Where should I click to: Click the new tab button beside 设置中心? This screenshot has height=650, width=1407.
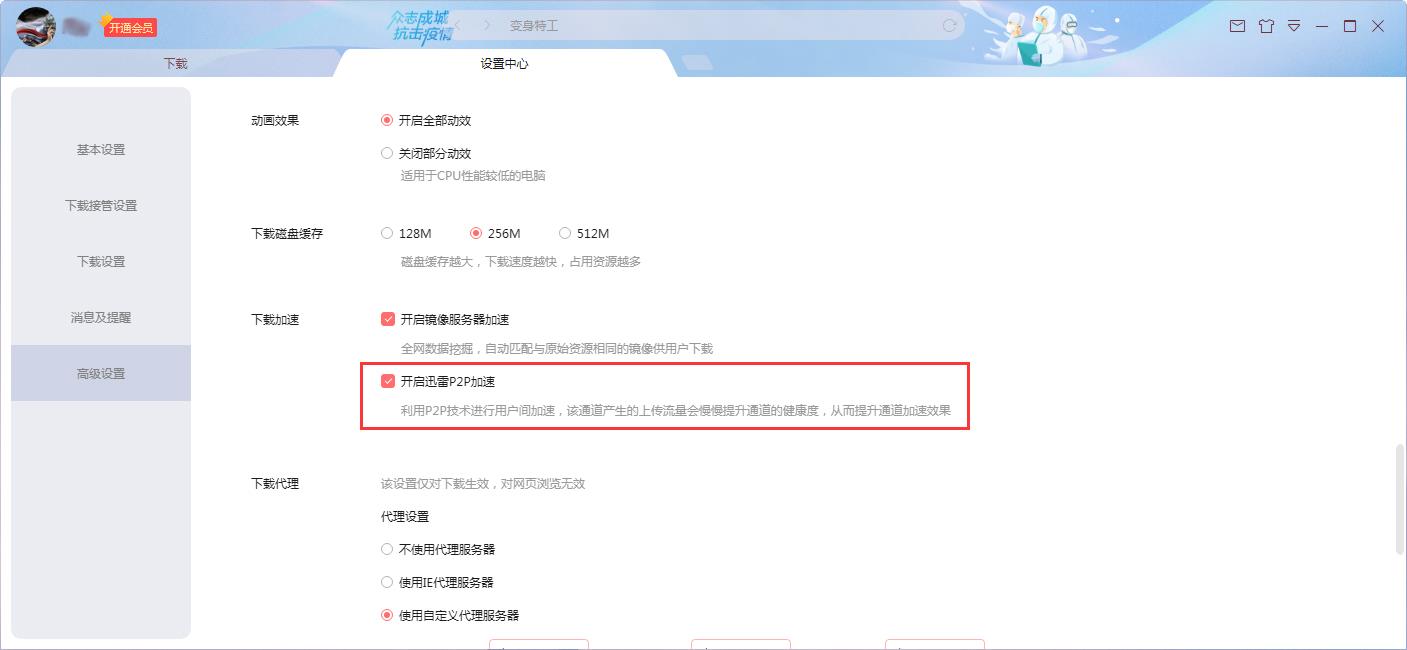[697, 62]
